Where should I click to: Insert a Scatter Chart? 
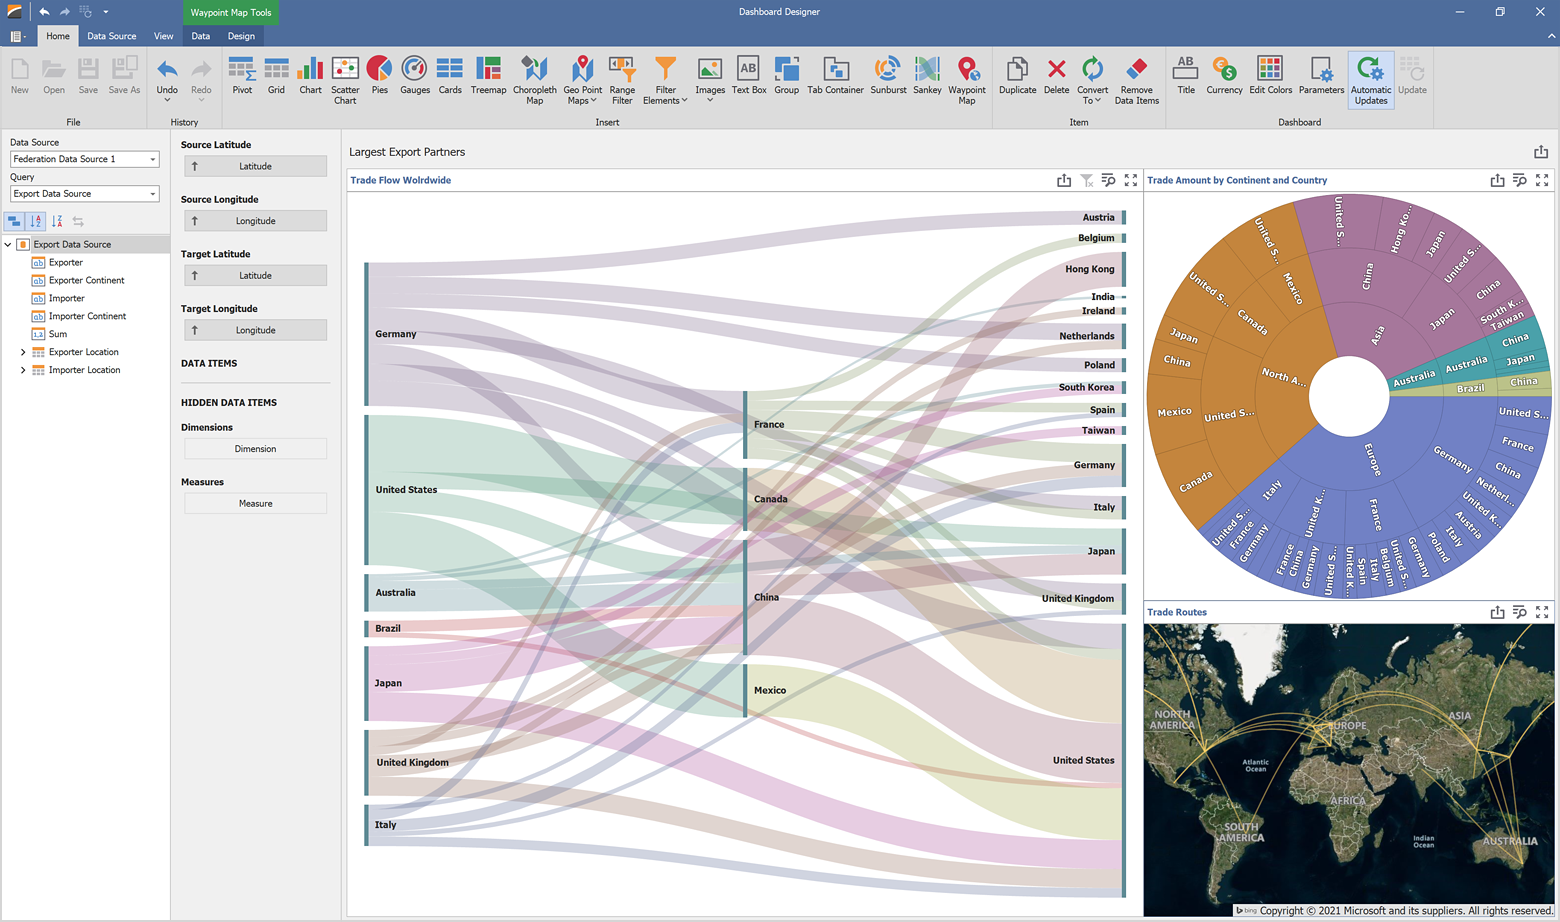pos(345,79)
